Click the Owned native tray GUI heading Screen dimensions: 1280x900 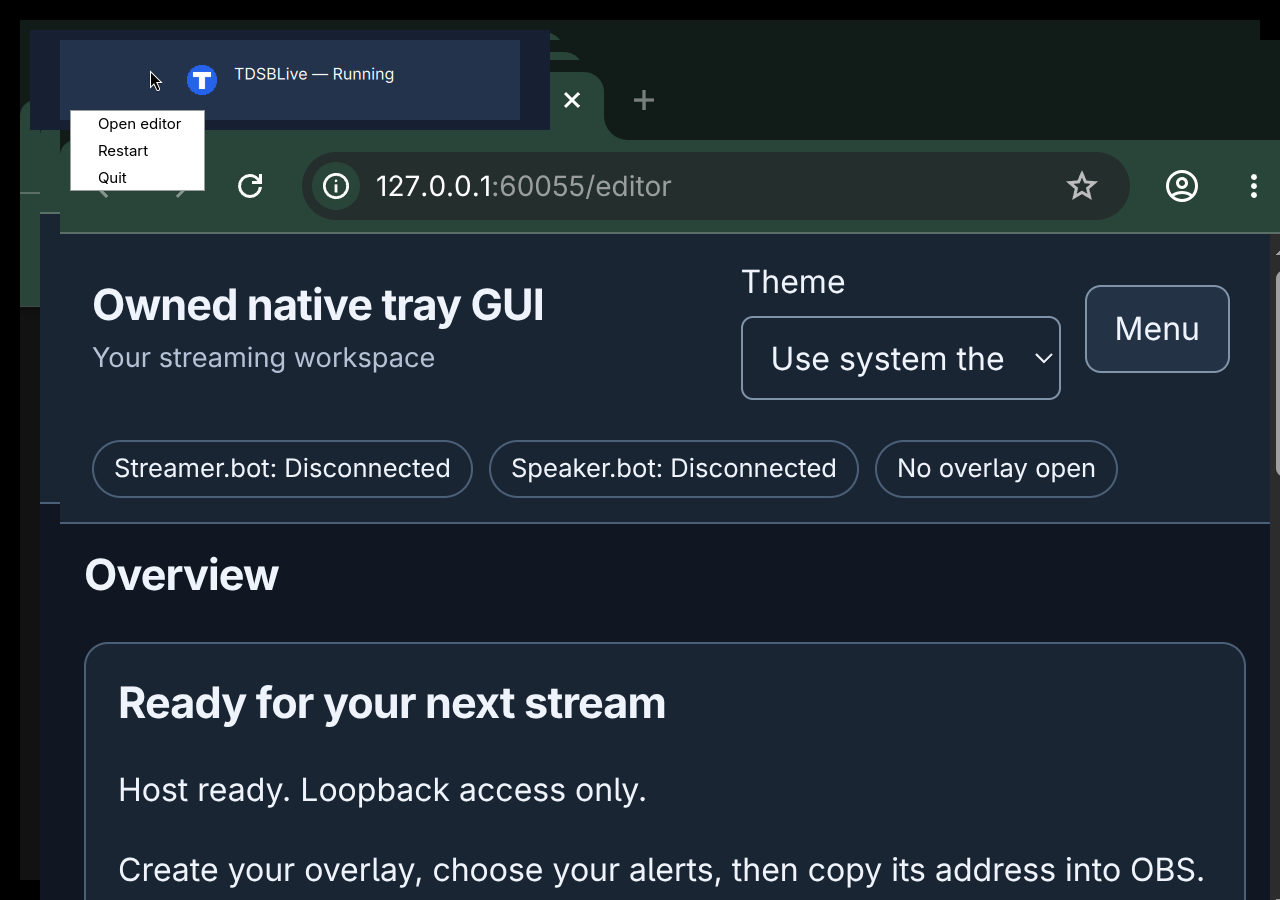[318, 305]
